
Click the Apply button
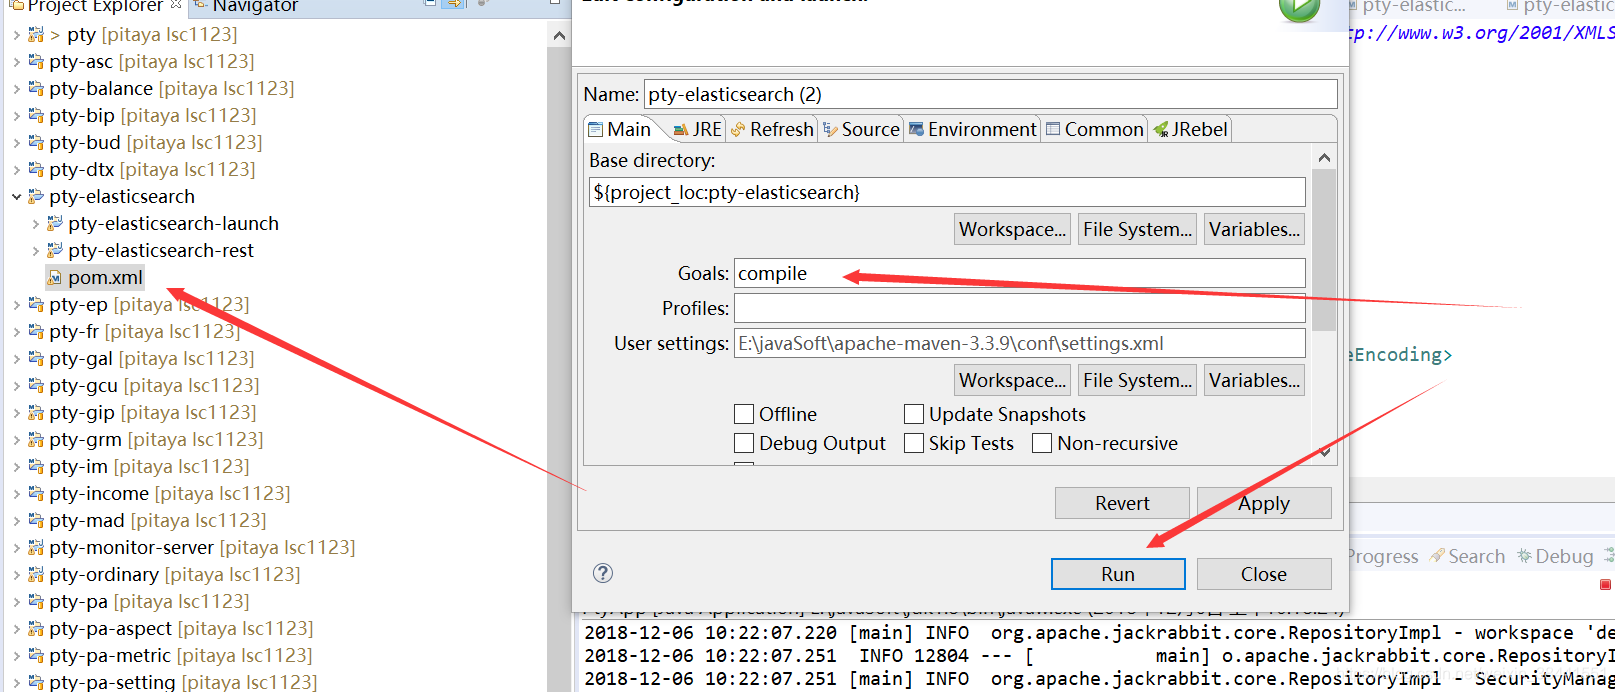[1264, 503]
